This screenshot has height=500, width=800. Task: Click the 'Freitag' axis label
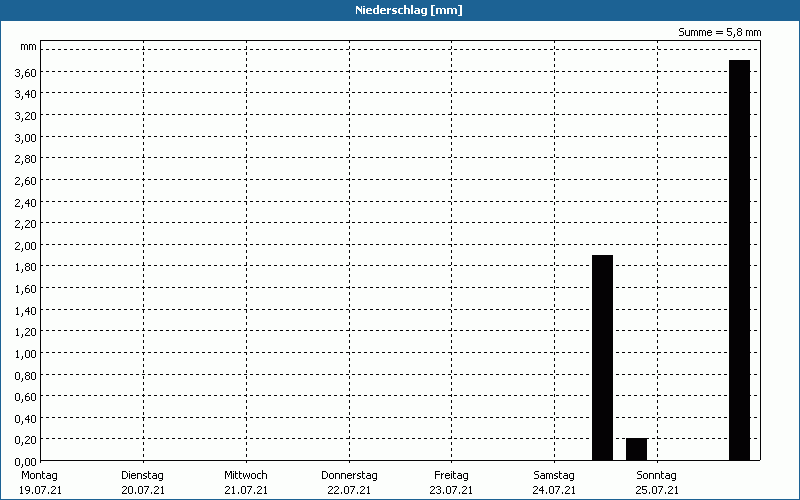pyautogui.click(x=451, y=475)
